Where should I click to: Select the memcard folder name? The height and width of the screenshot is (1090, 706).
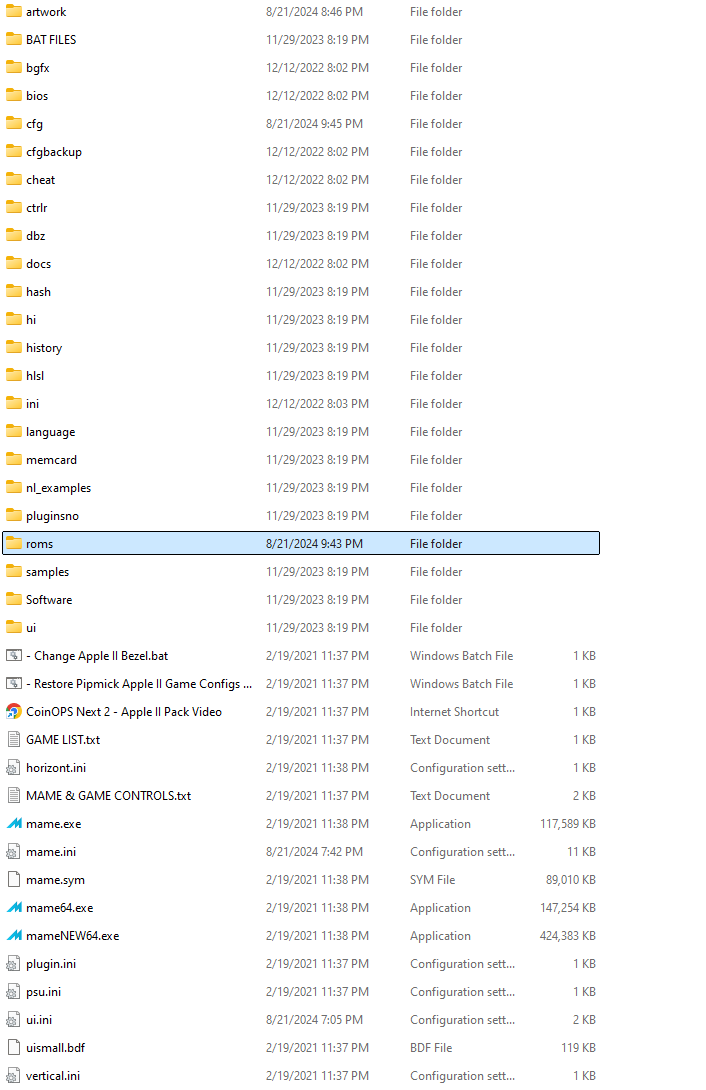coord(51,459)
